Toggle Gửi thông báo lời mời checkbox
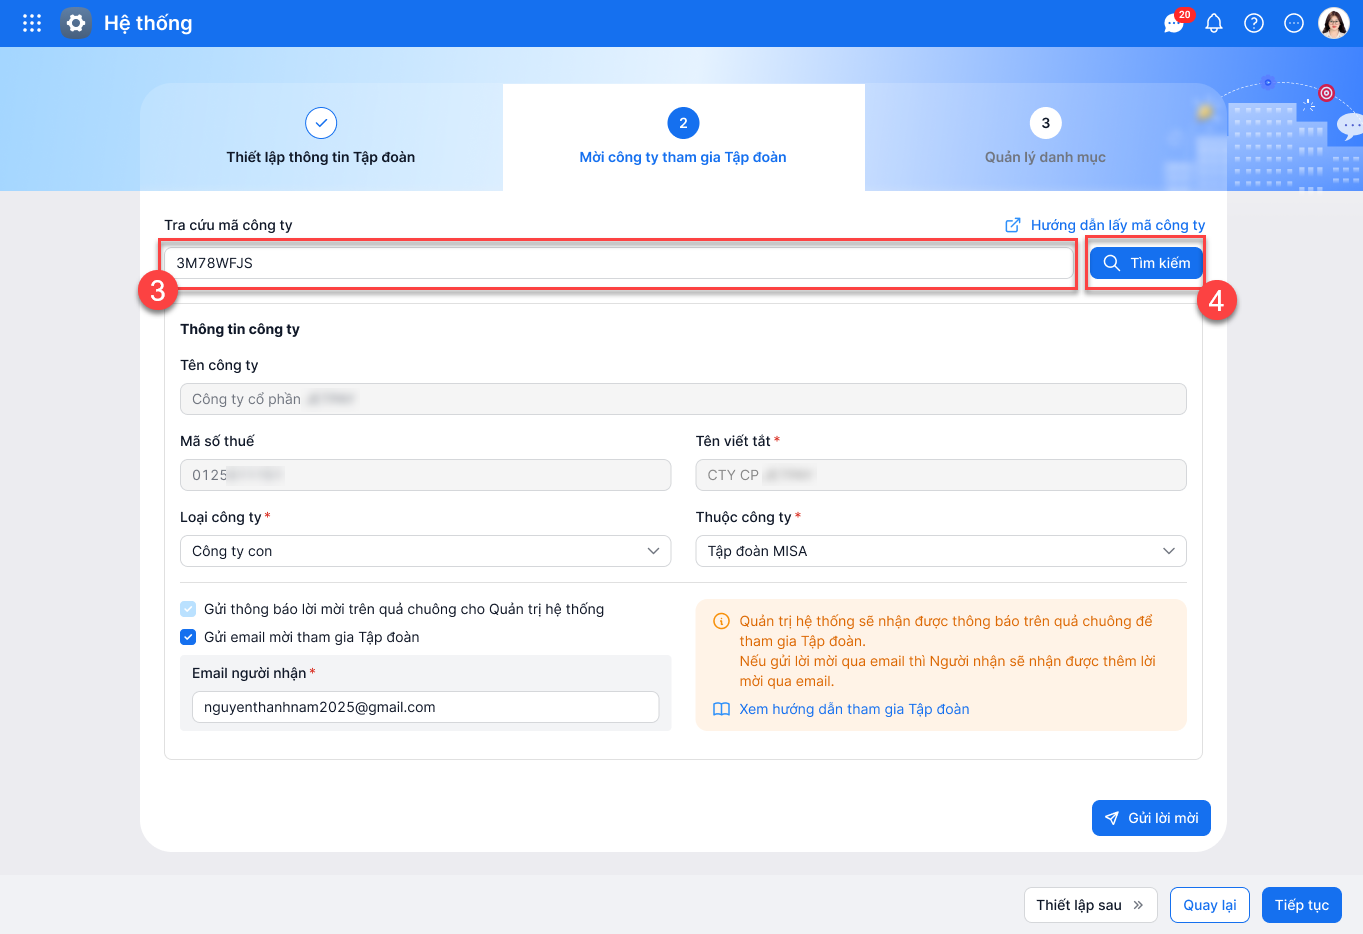This screenshot has height=934, width=1363. pyautogui.click(x=188, y=609)
